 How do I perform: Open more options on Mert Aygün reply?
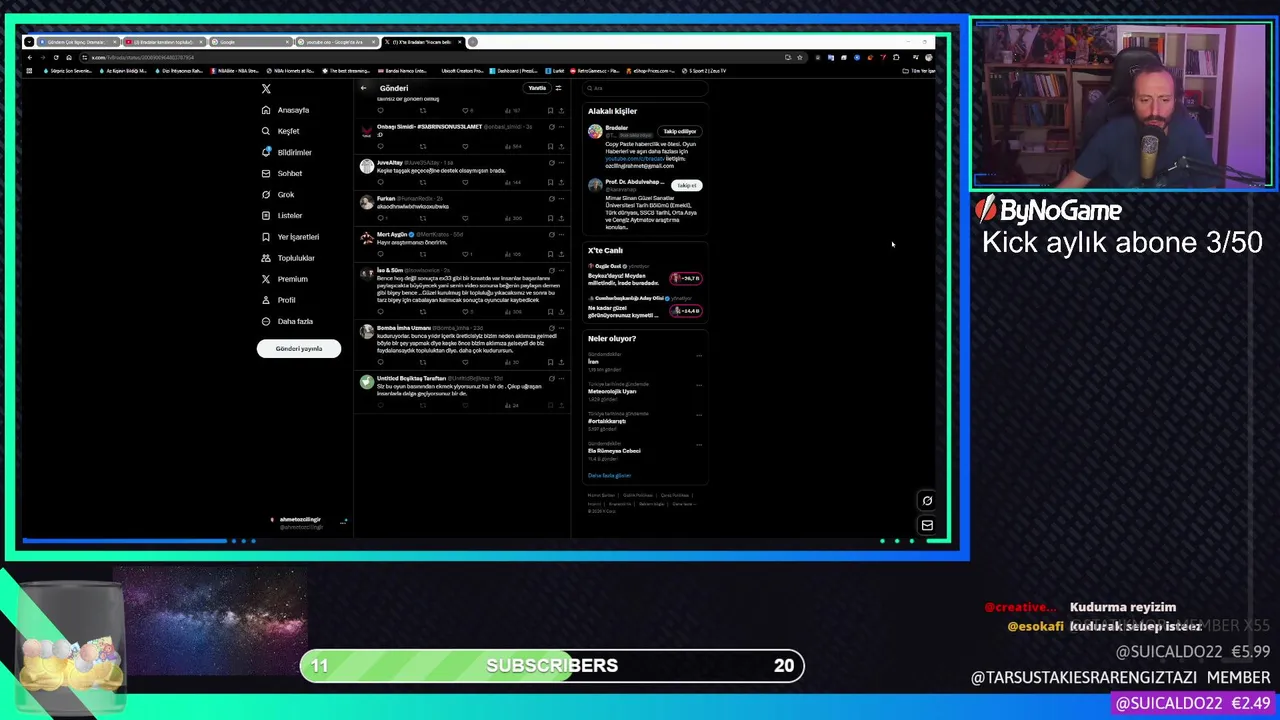pos(562,235)
